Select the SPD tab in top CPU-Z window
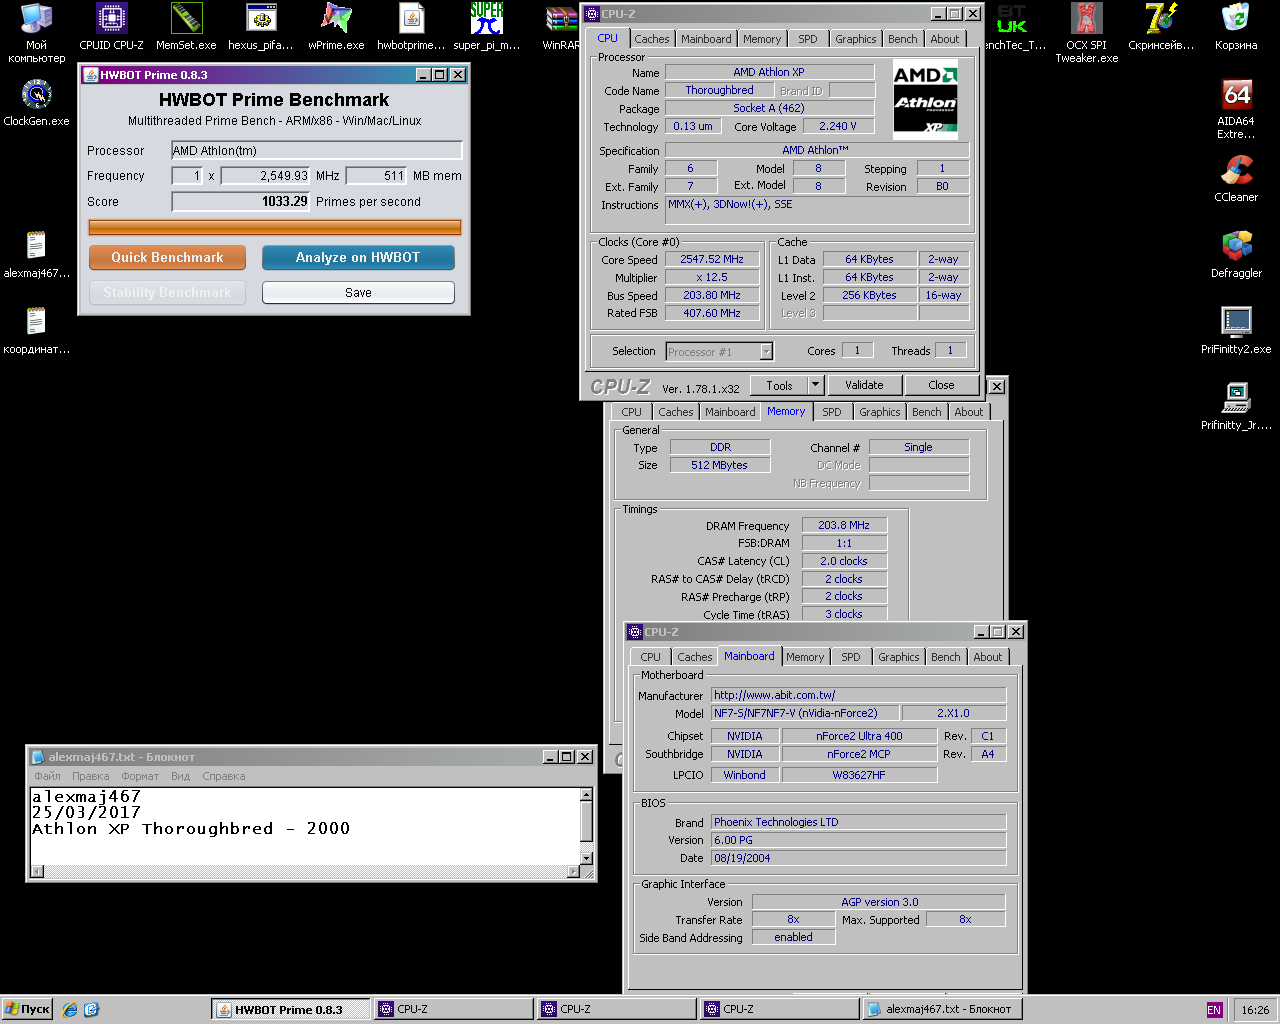 (x=808, y=39)
